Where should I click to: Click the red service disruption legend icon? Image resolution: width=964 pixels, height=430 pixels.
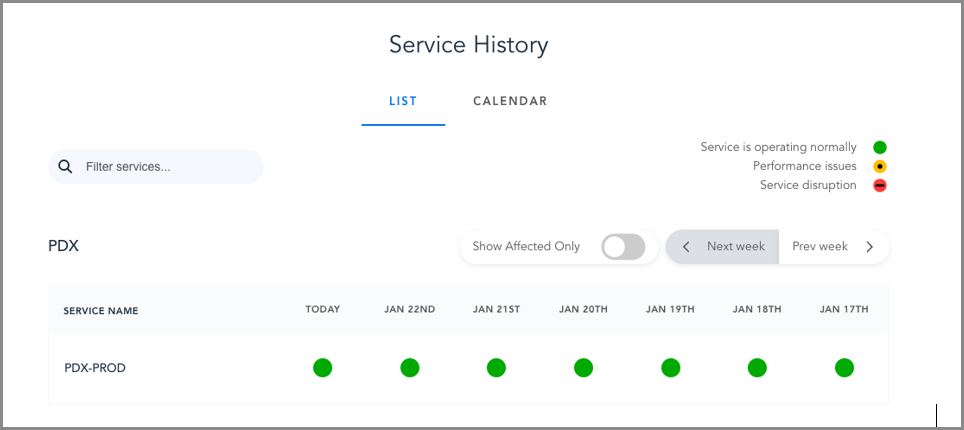(880, 186)
